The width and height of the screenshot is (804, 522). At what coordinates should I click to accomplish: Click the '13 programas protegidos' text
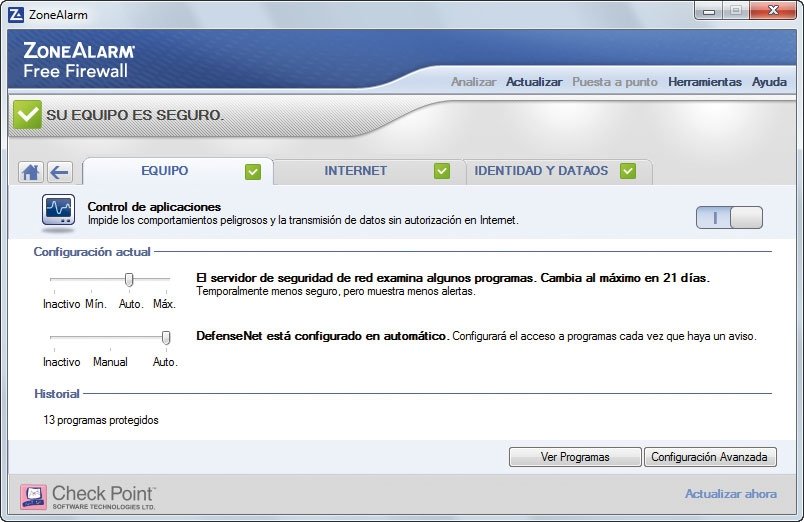point(101,420)
